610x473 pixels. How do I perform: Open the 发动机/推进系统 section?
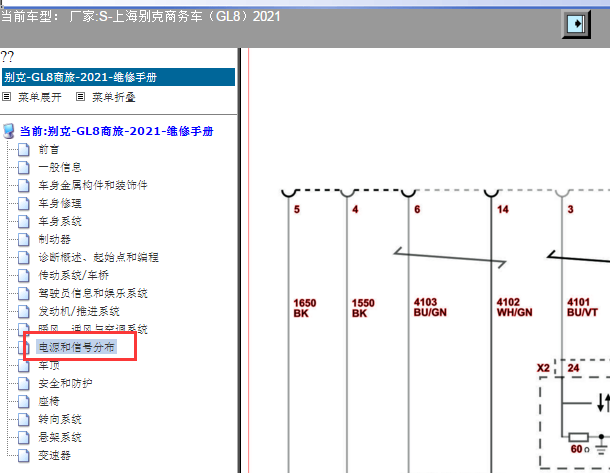(79, 311)
